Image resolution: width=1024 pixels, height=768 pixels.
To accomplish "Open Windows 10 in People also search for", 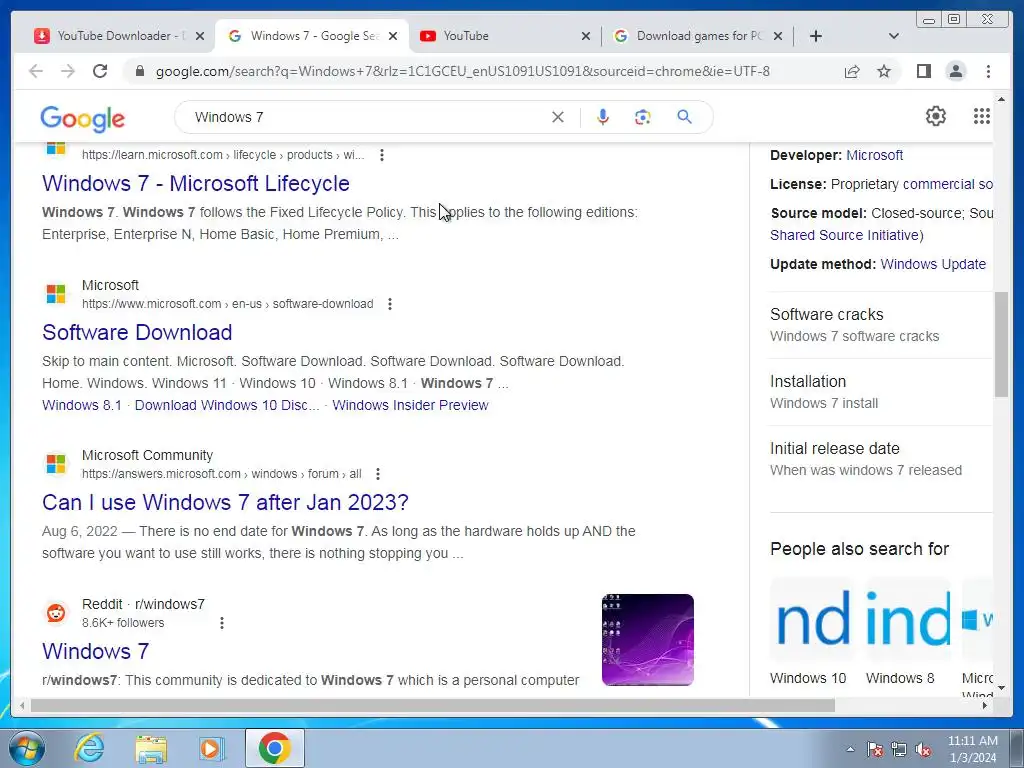I will pyautogui.click(x=812, y=631).
